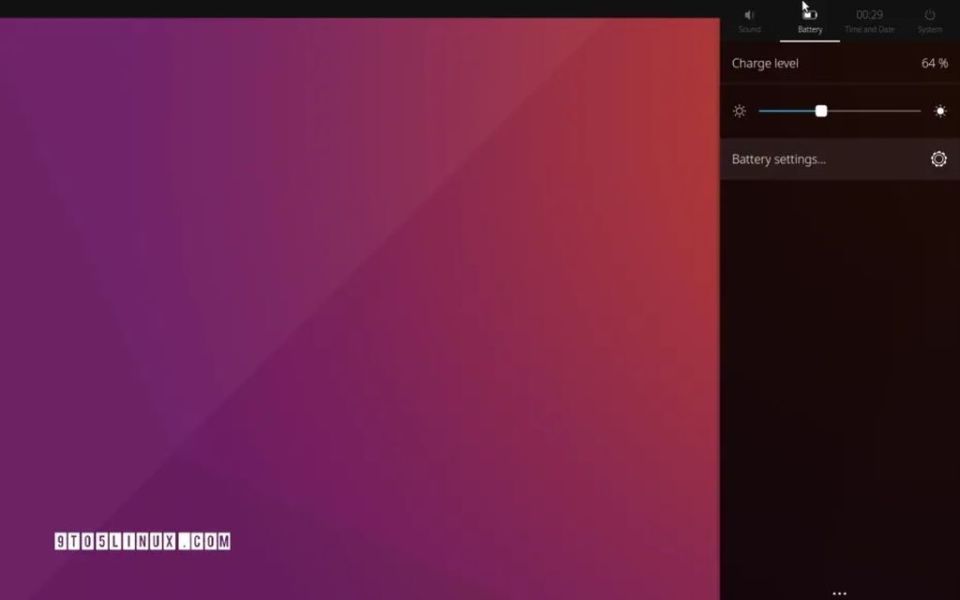Click the brightness slider handle

(821, 111)
